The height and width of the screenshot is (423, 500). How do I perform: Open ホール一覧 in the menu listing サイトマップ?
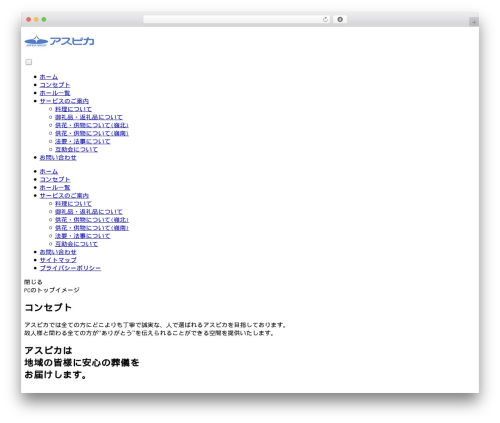coord(55,187)
